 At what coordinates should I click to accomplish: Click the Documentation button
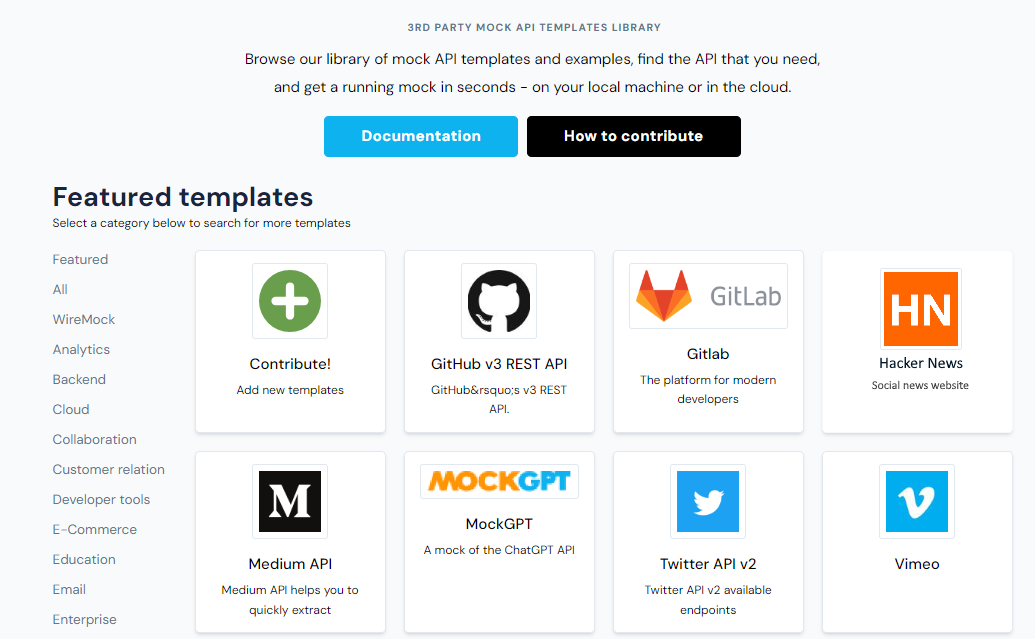421,137
